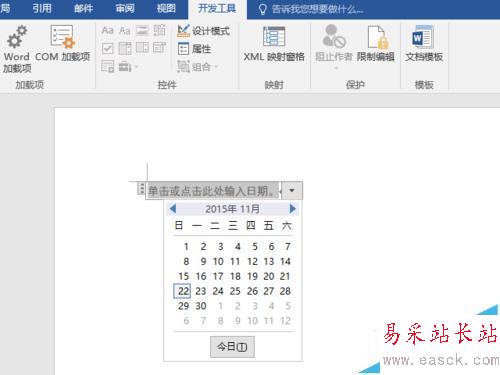Insert Repeating Section content control
The image size is (500, 375).
(x=107, y=66)
